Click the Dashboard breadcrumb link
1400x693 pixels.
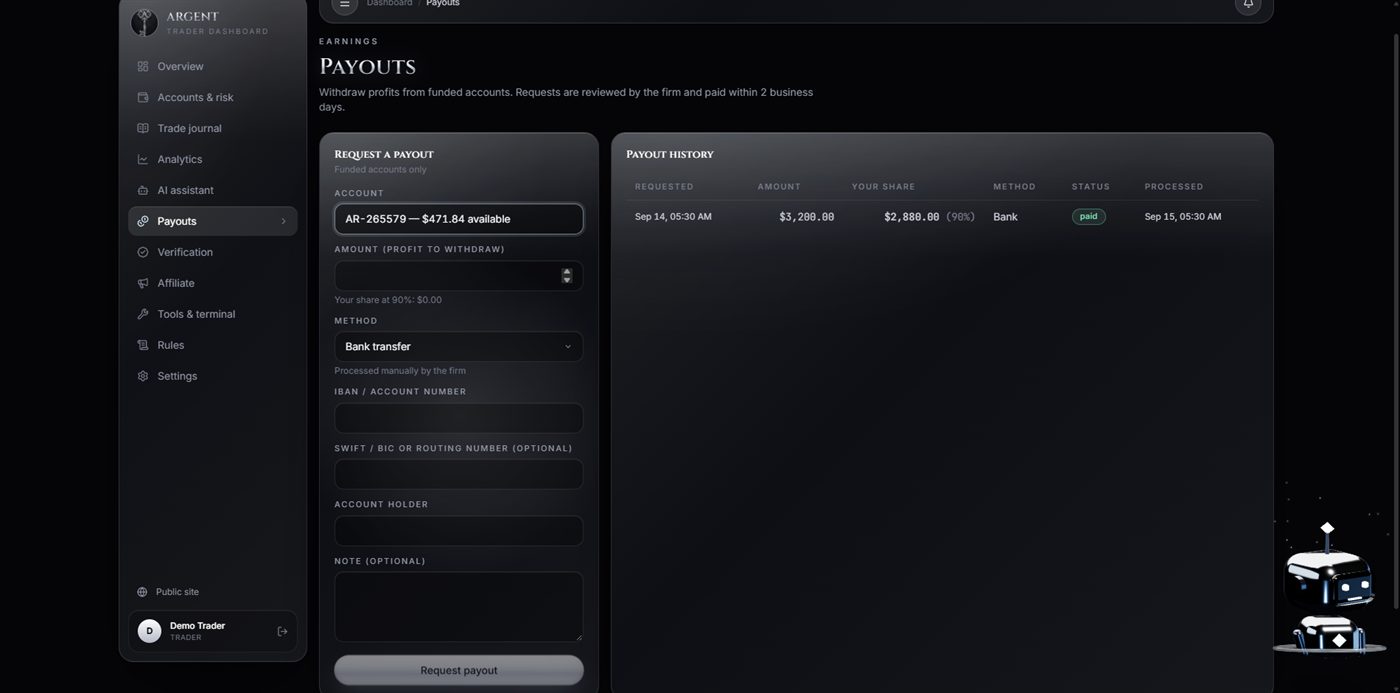[x=389, y=3]
